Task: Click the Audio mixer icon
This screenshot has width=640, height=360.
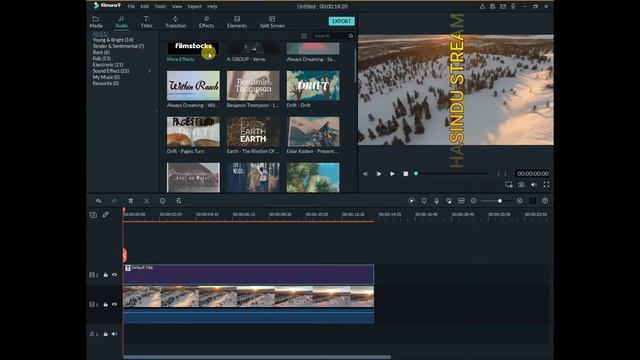Action: coord(449,201)
